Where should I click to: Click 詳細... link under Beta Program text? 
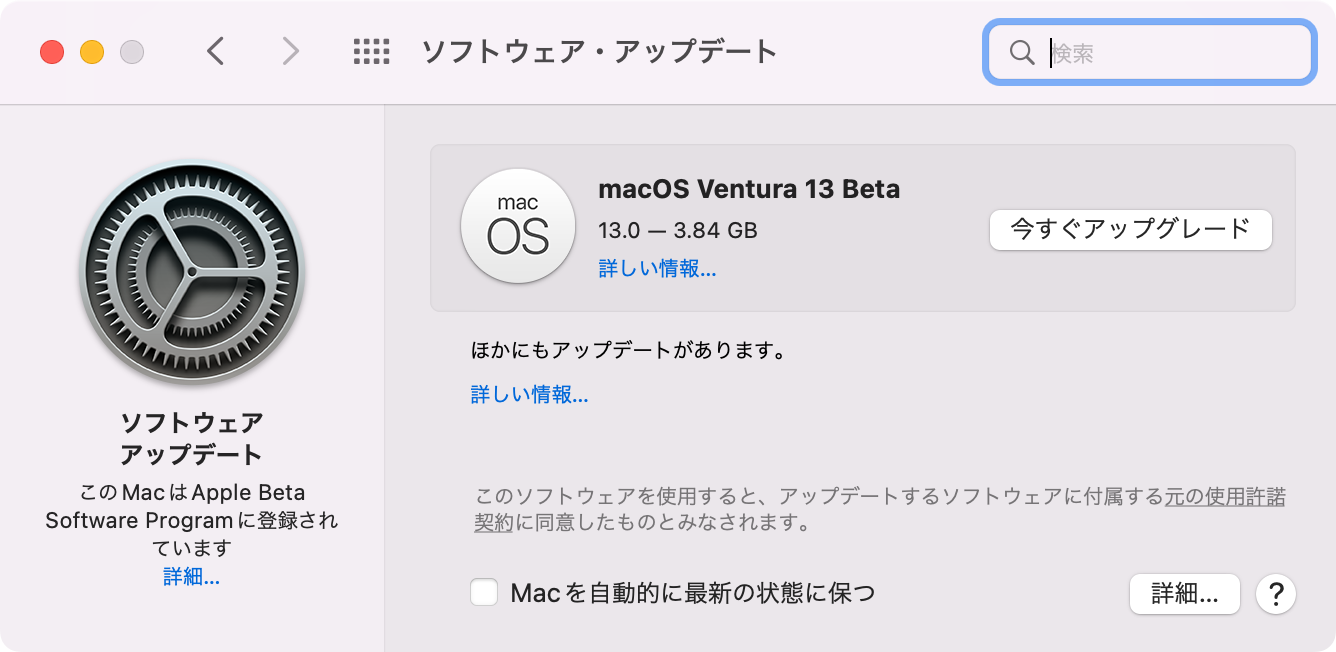click(x=192, y=576)
